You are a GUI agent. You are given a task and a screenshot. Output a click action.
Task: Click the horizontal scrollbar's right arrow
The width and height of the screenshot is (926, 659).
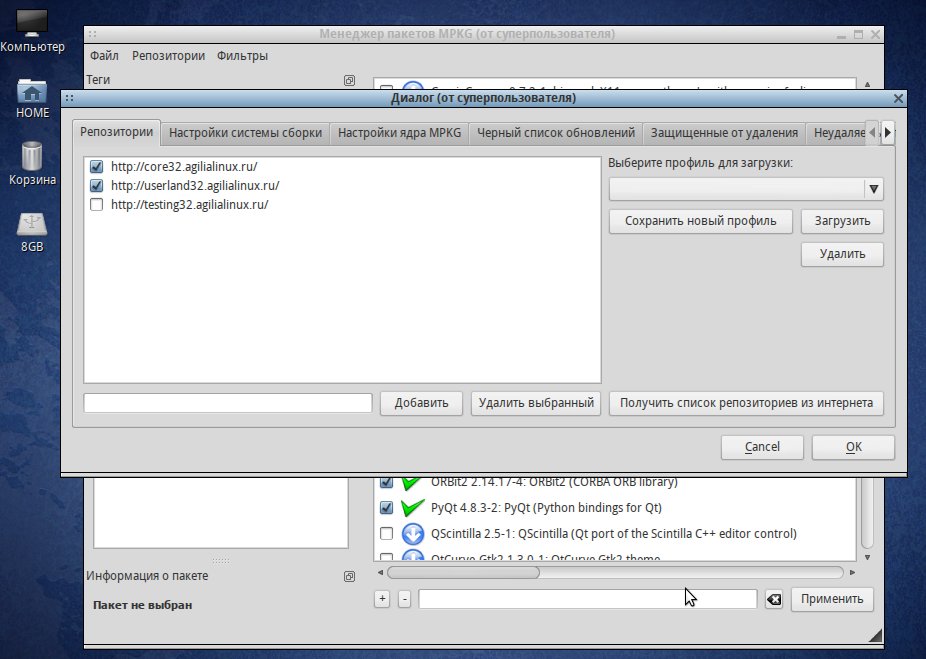click(852, 572)
